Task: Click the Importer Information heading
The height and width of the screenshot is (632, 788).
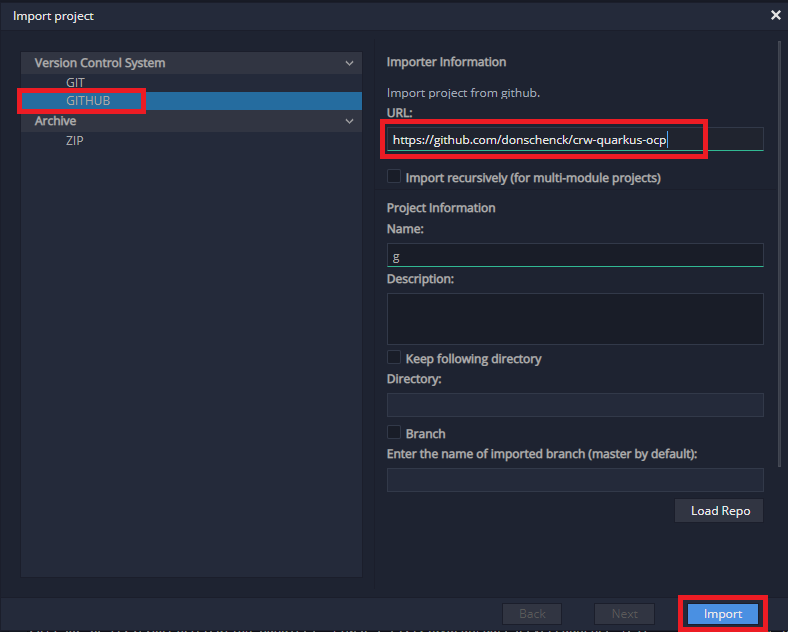Action: (x=446, y=62)
